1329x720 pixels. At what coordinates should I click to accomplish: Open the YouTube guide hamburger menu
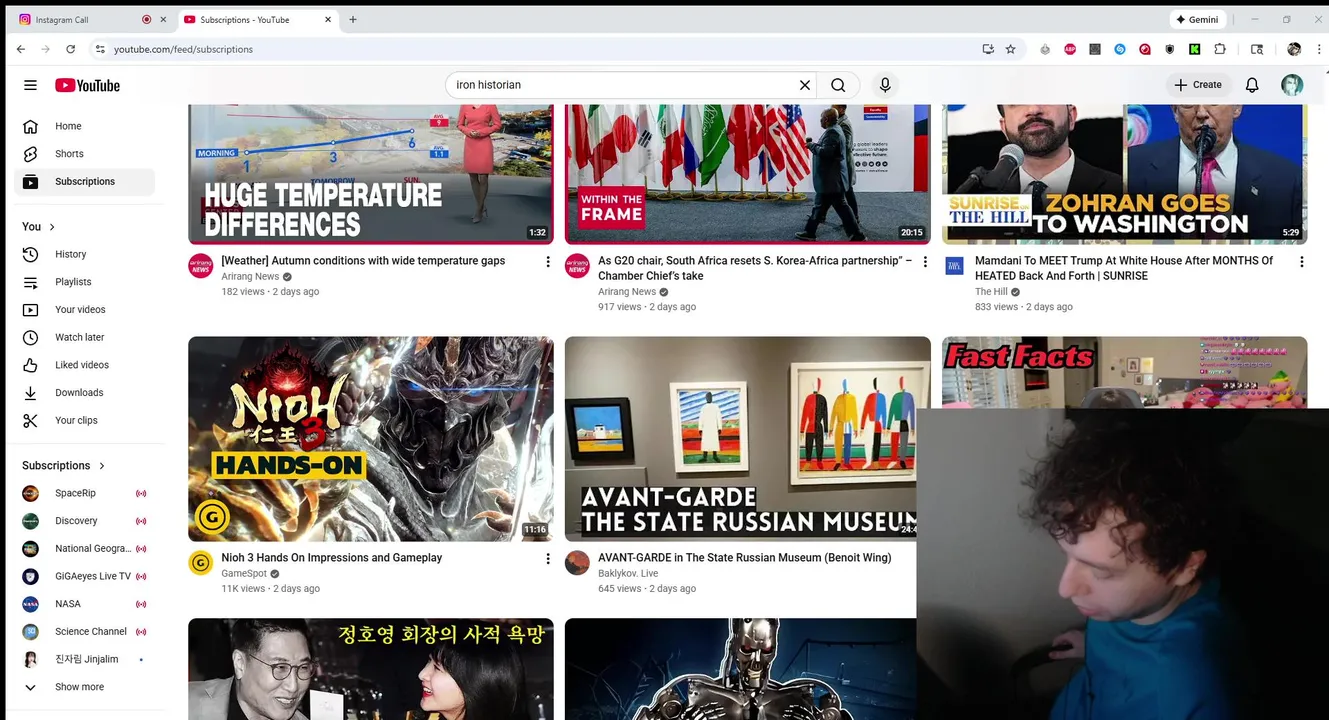point(31,85)
